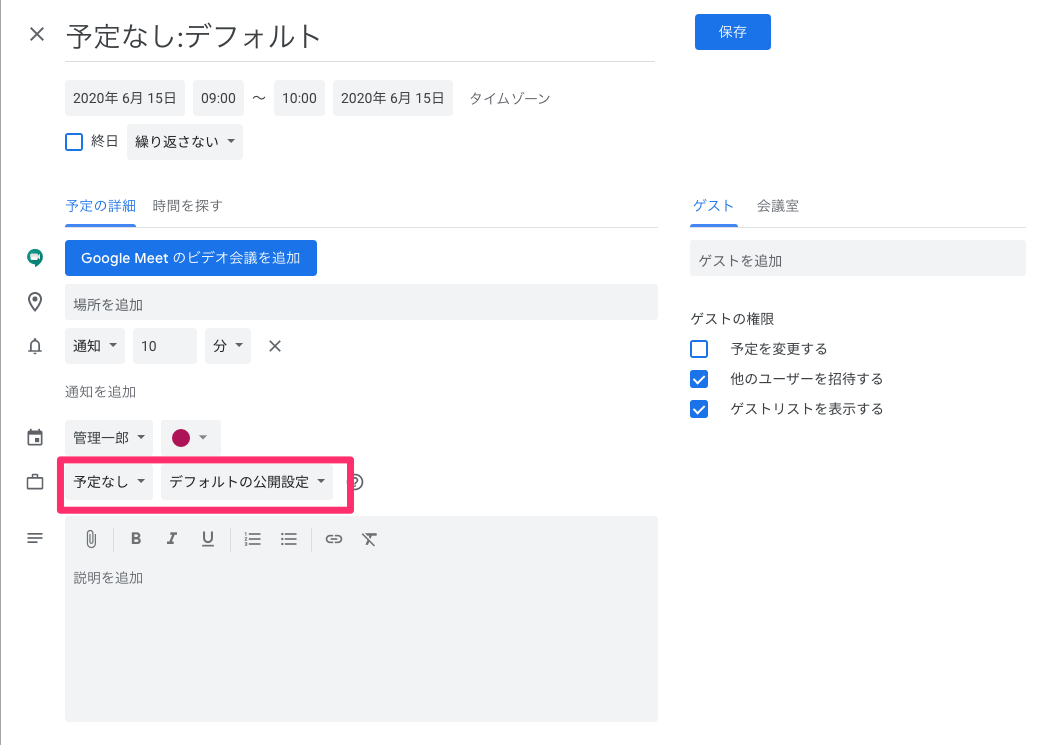Toggle italic formatting in description
Viewport: 1051px width, 745px height.
[171, 539]
